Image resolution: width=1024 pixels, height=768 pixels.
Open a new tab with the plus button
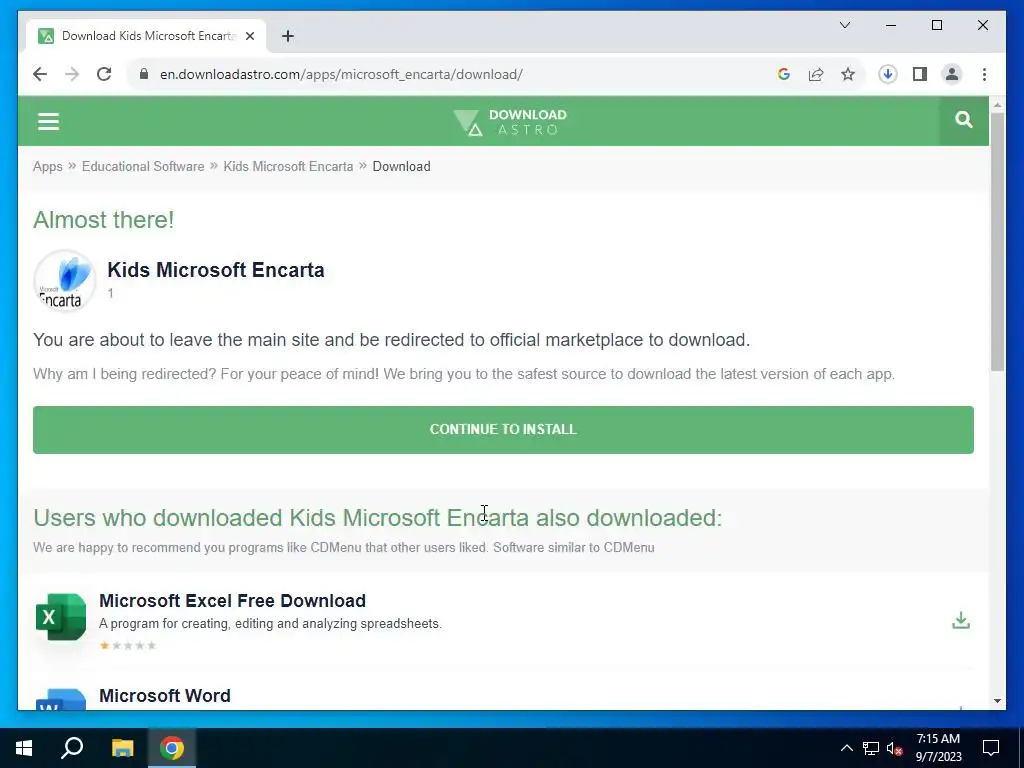point(288,36)
